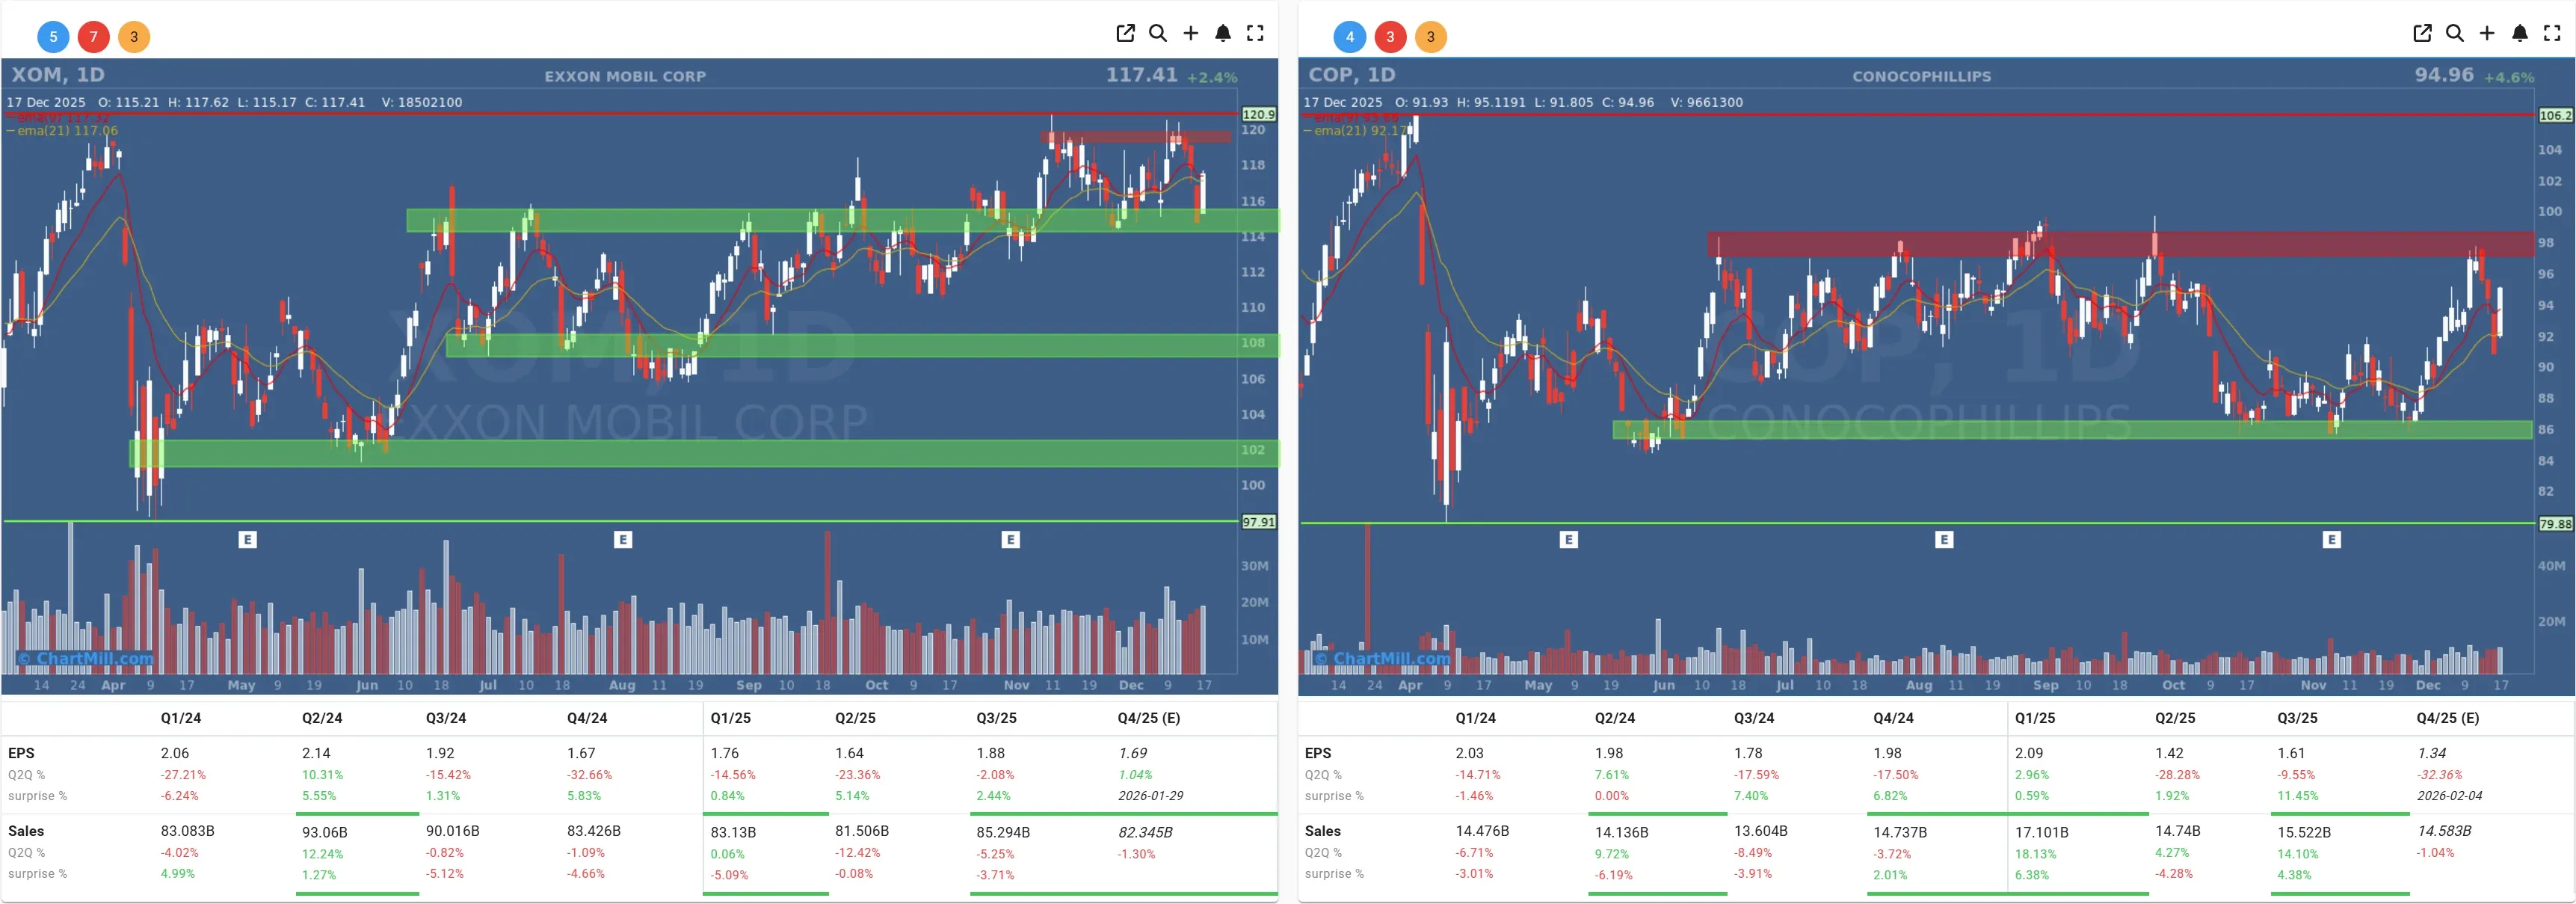Viewport: 2576px width, 904px height.
Task: Set an alert on the COP chart
Action: point(2520,33)
